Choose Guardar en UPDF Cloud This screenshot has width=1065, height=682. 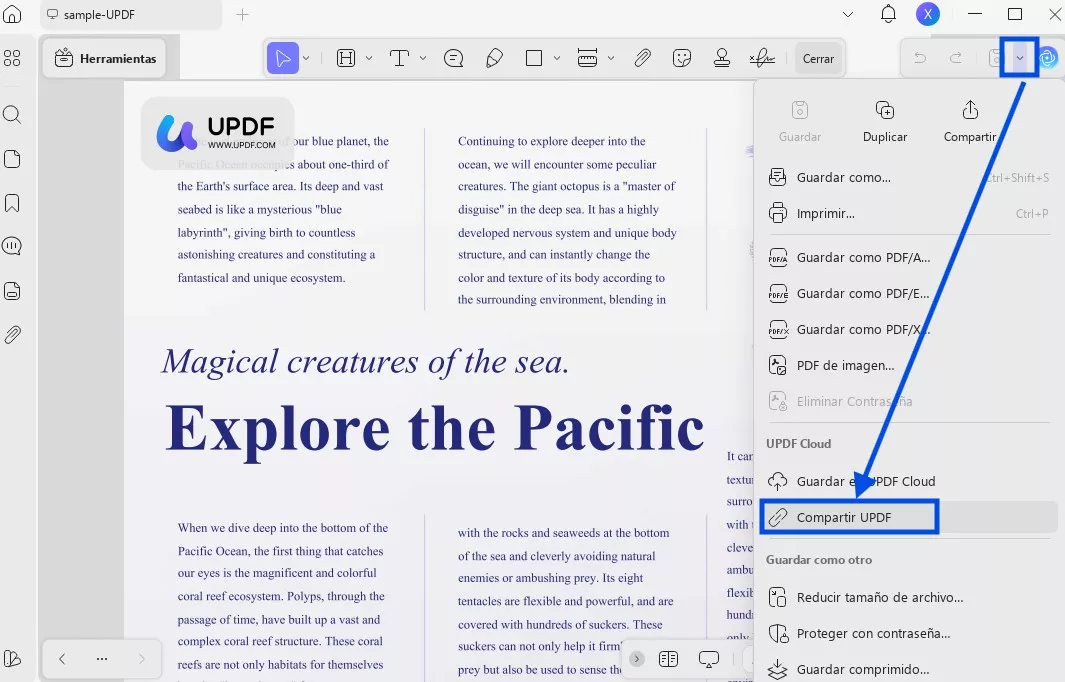click(909, 481)
